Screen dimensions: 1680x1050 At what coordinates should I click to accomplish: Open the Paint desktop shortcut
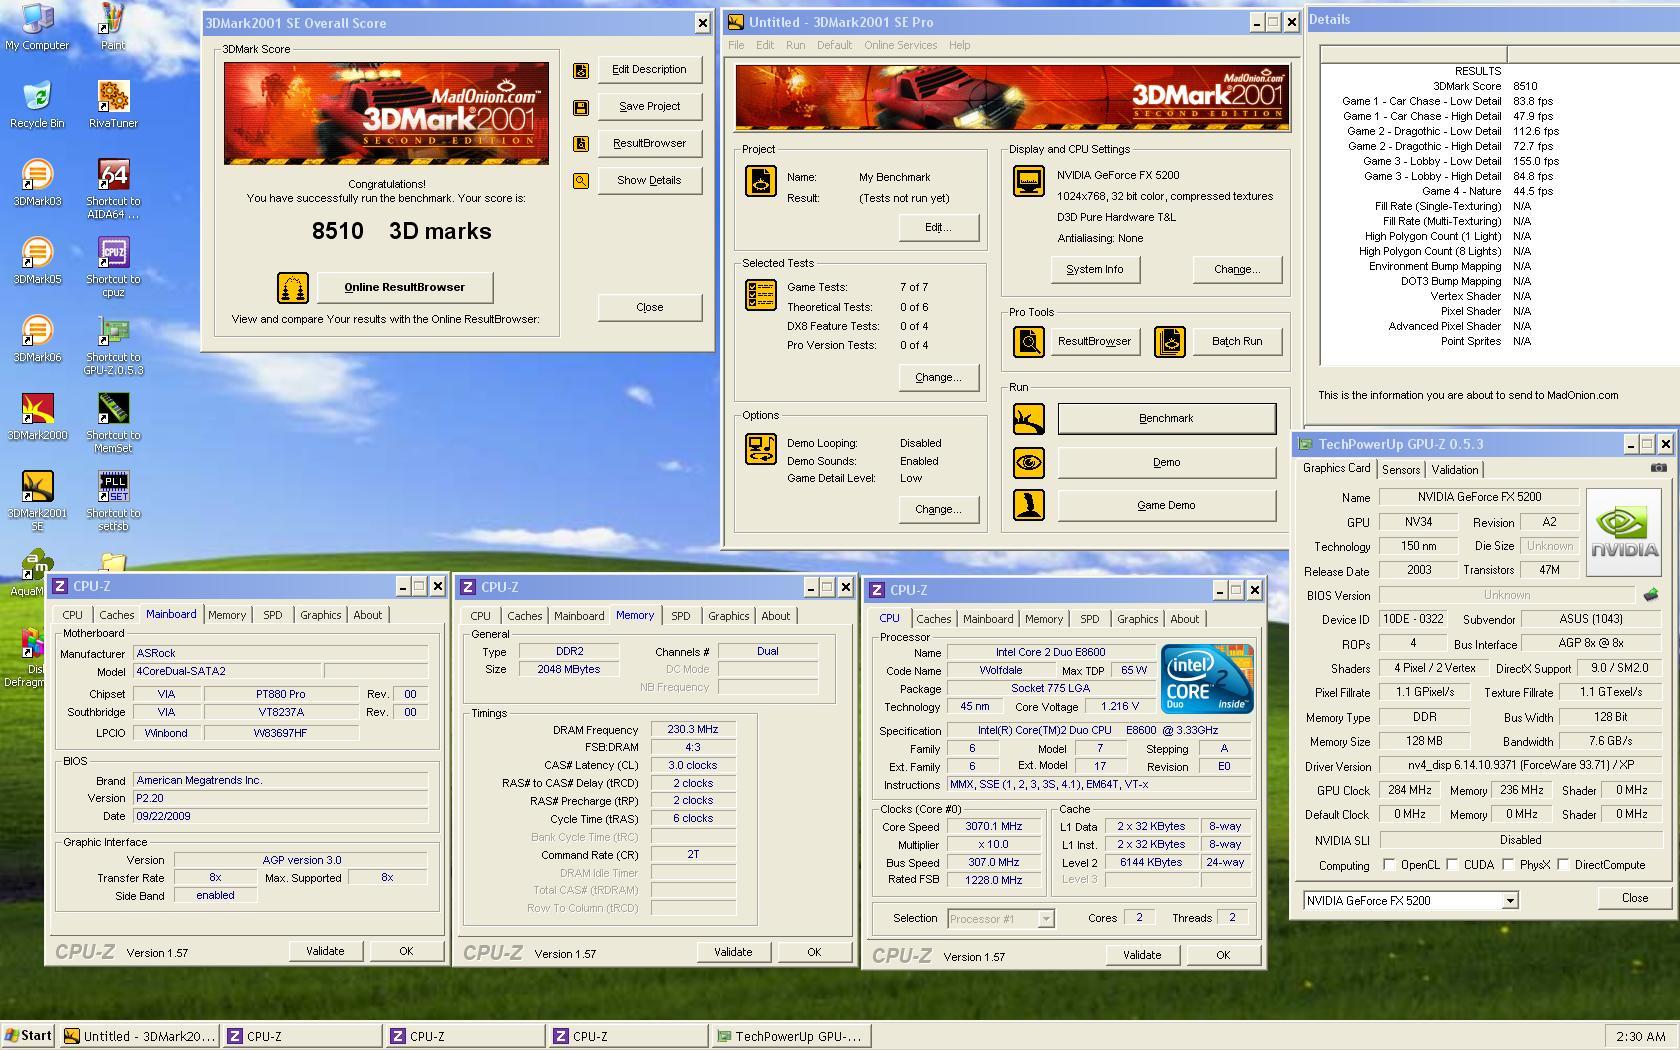tap(113, 27)
